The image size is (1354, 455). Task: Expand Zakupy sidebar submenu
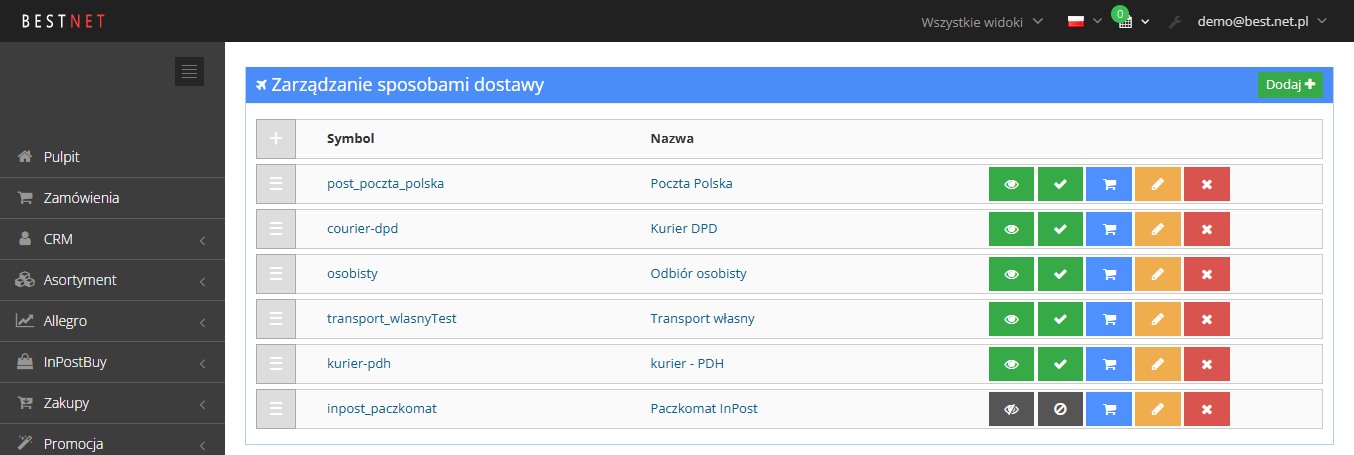[x=112, y=403]
